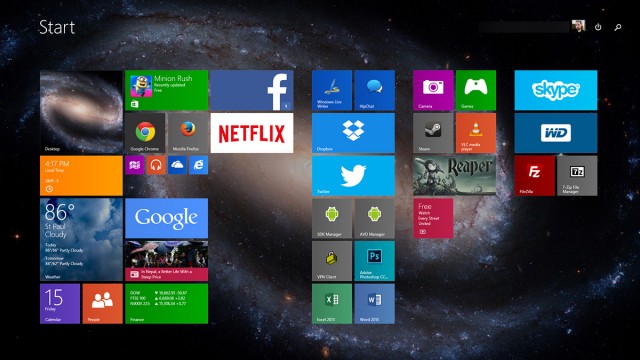The height and width of the screenshot is (360, 640).
Task: Open the Nepal news story tile
Action: (x=167, y=261)
